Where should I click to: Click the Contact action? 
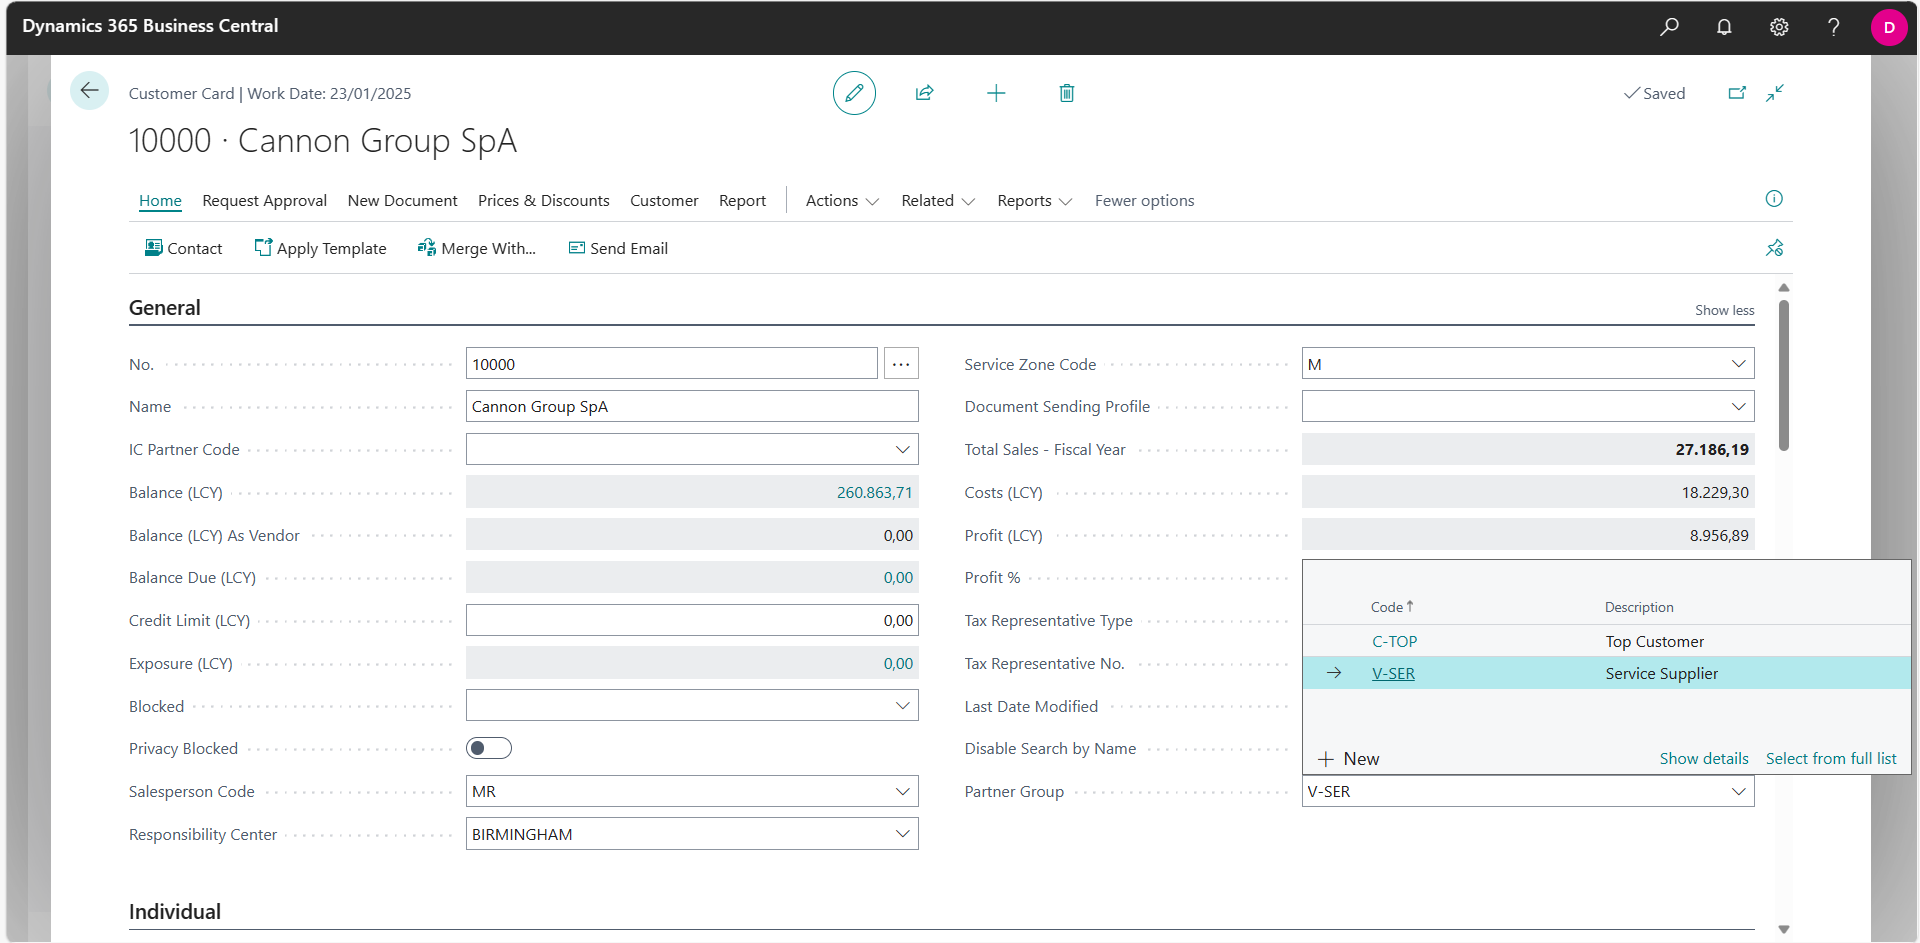click(184, 248)
